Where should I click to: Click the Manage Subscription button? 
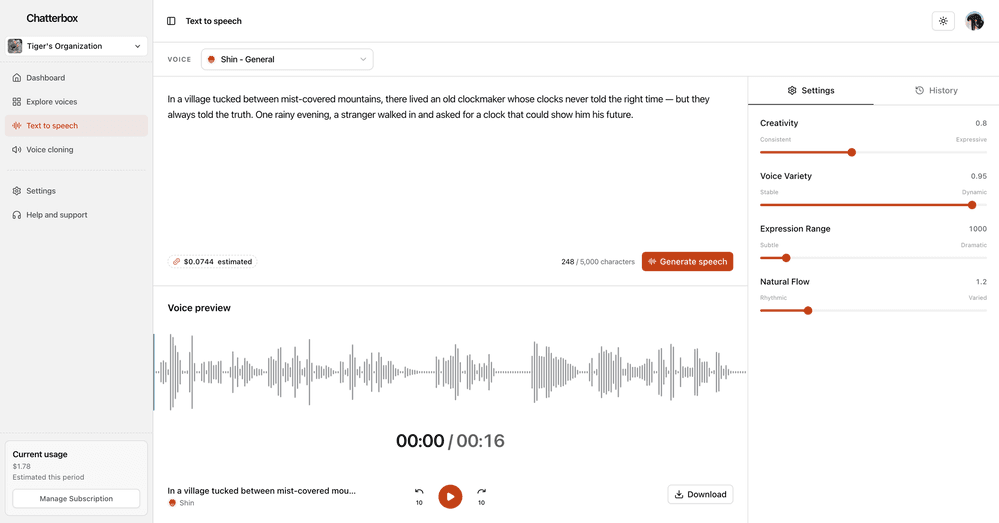(76, 499)
